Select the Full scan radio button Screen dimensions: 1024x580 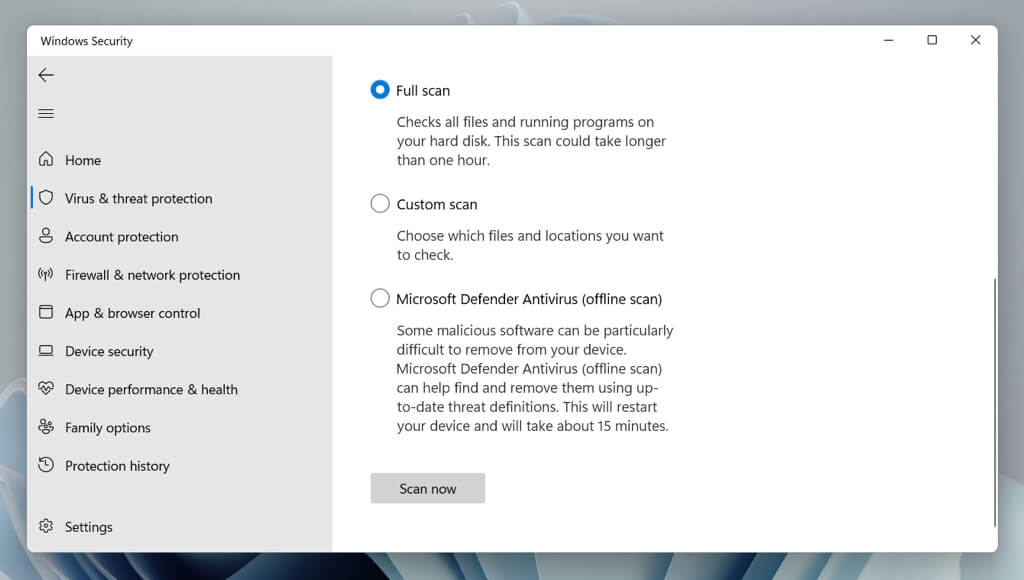[380, 89]
